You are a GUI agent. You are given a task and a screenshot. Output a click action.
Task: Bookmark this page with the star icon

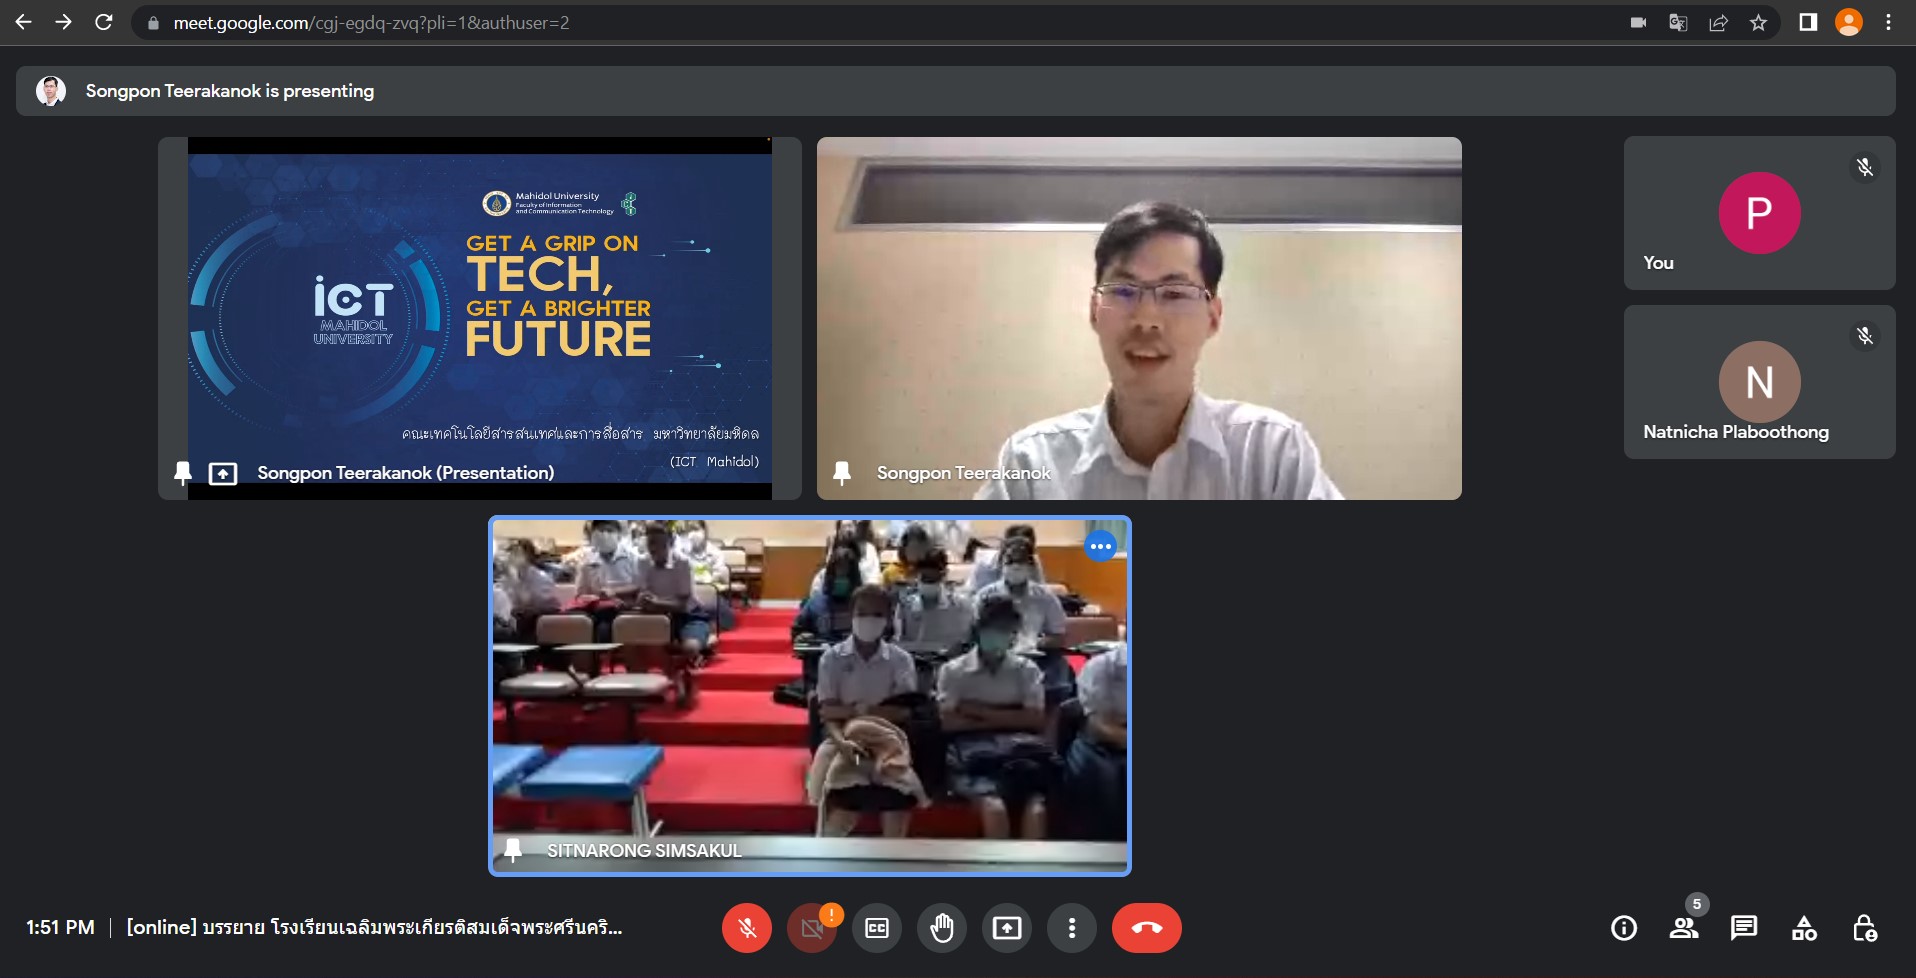click(1758, 22)
